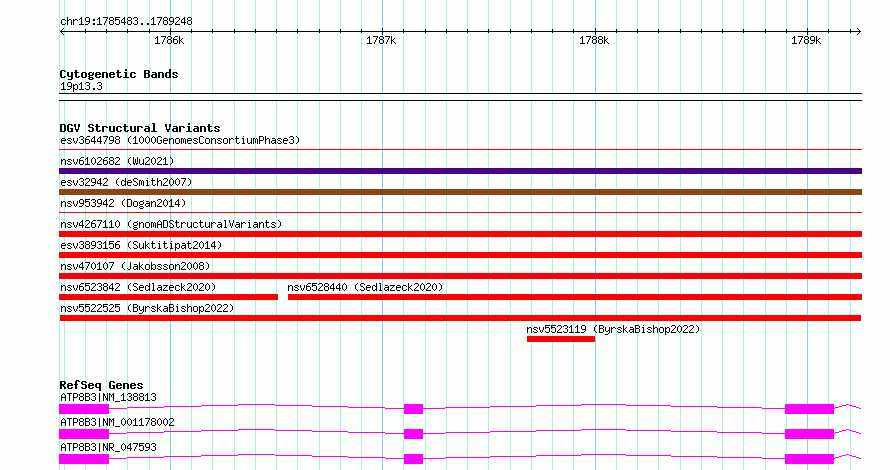Click the short red nsv6523842 variant bar
Viewport: 890px width, 470px height.
pos(169,297)
